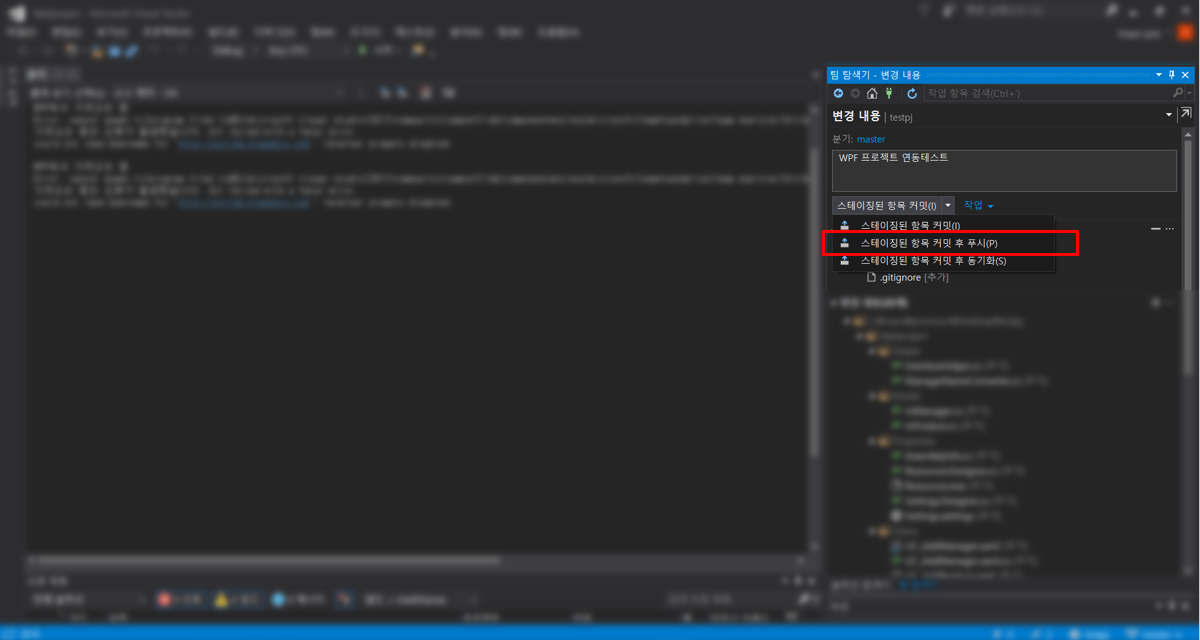Viewport: 1200px width, 640px height.
Task: Open the dropdown beside the search magnifier
Action: tap(1188, 93)
